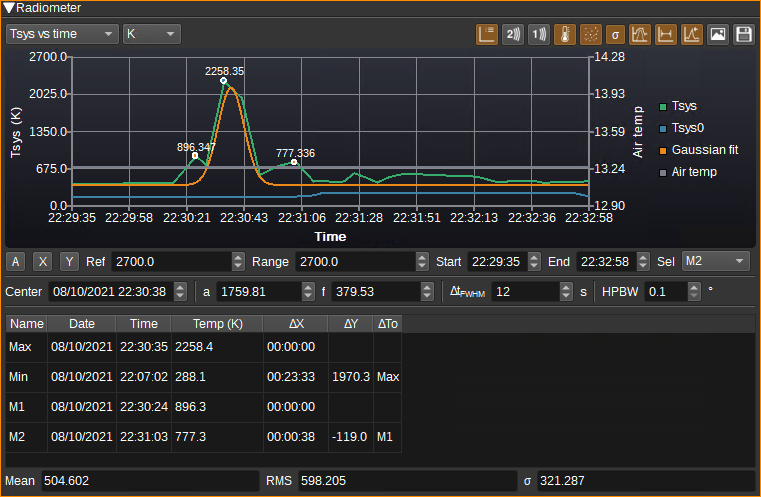761x497 pixels.
Task: Click the 896.347 M1 marker on chart
Action: point(195,156)
